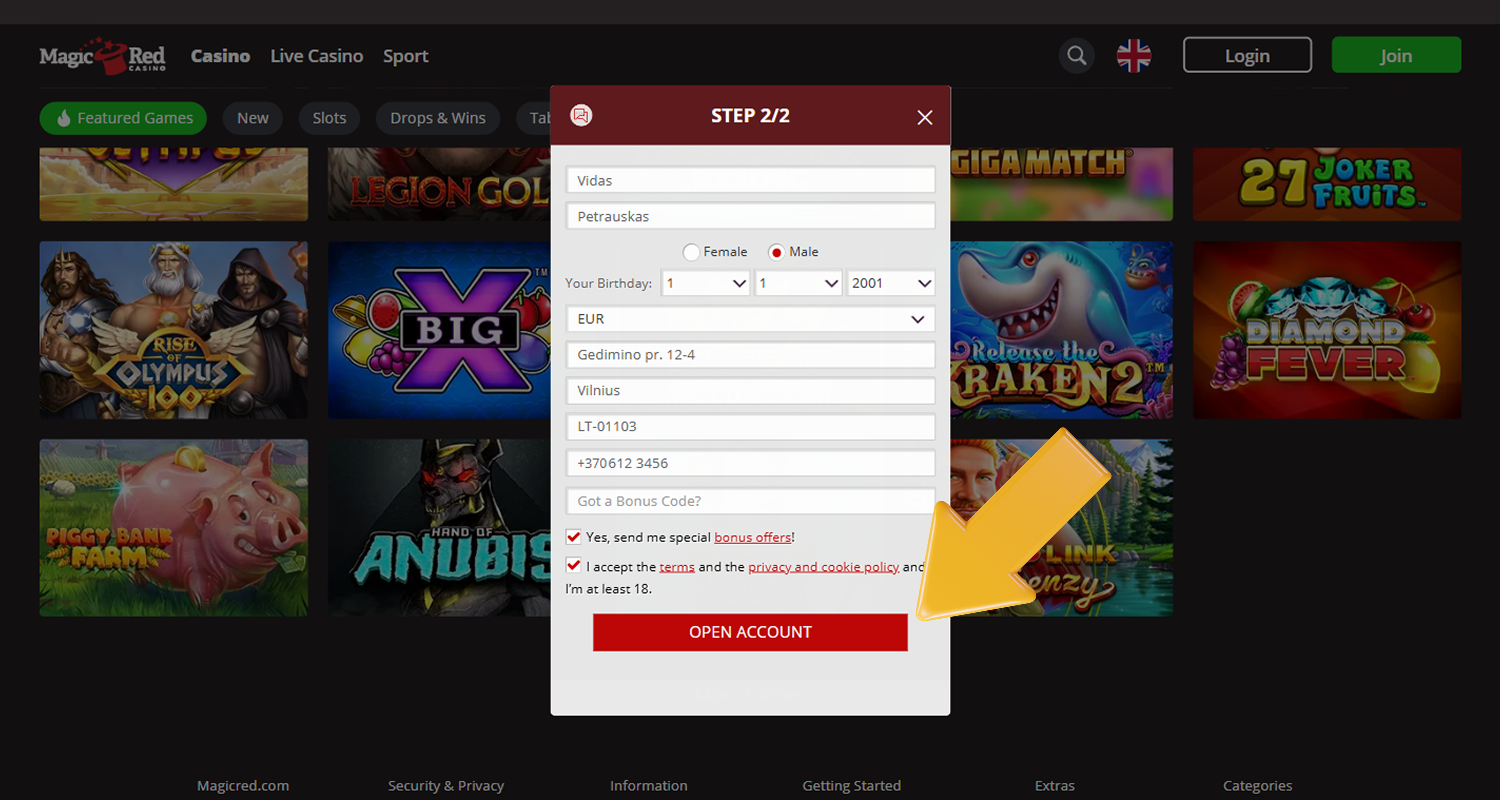
Task: Select the Slots category
Action: pyautogui.click(x=329, y=118)
